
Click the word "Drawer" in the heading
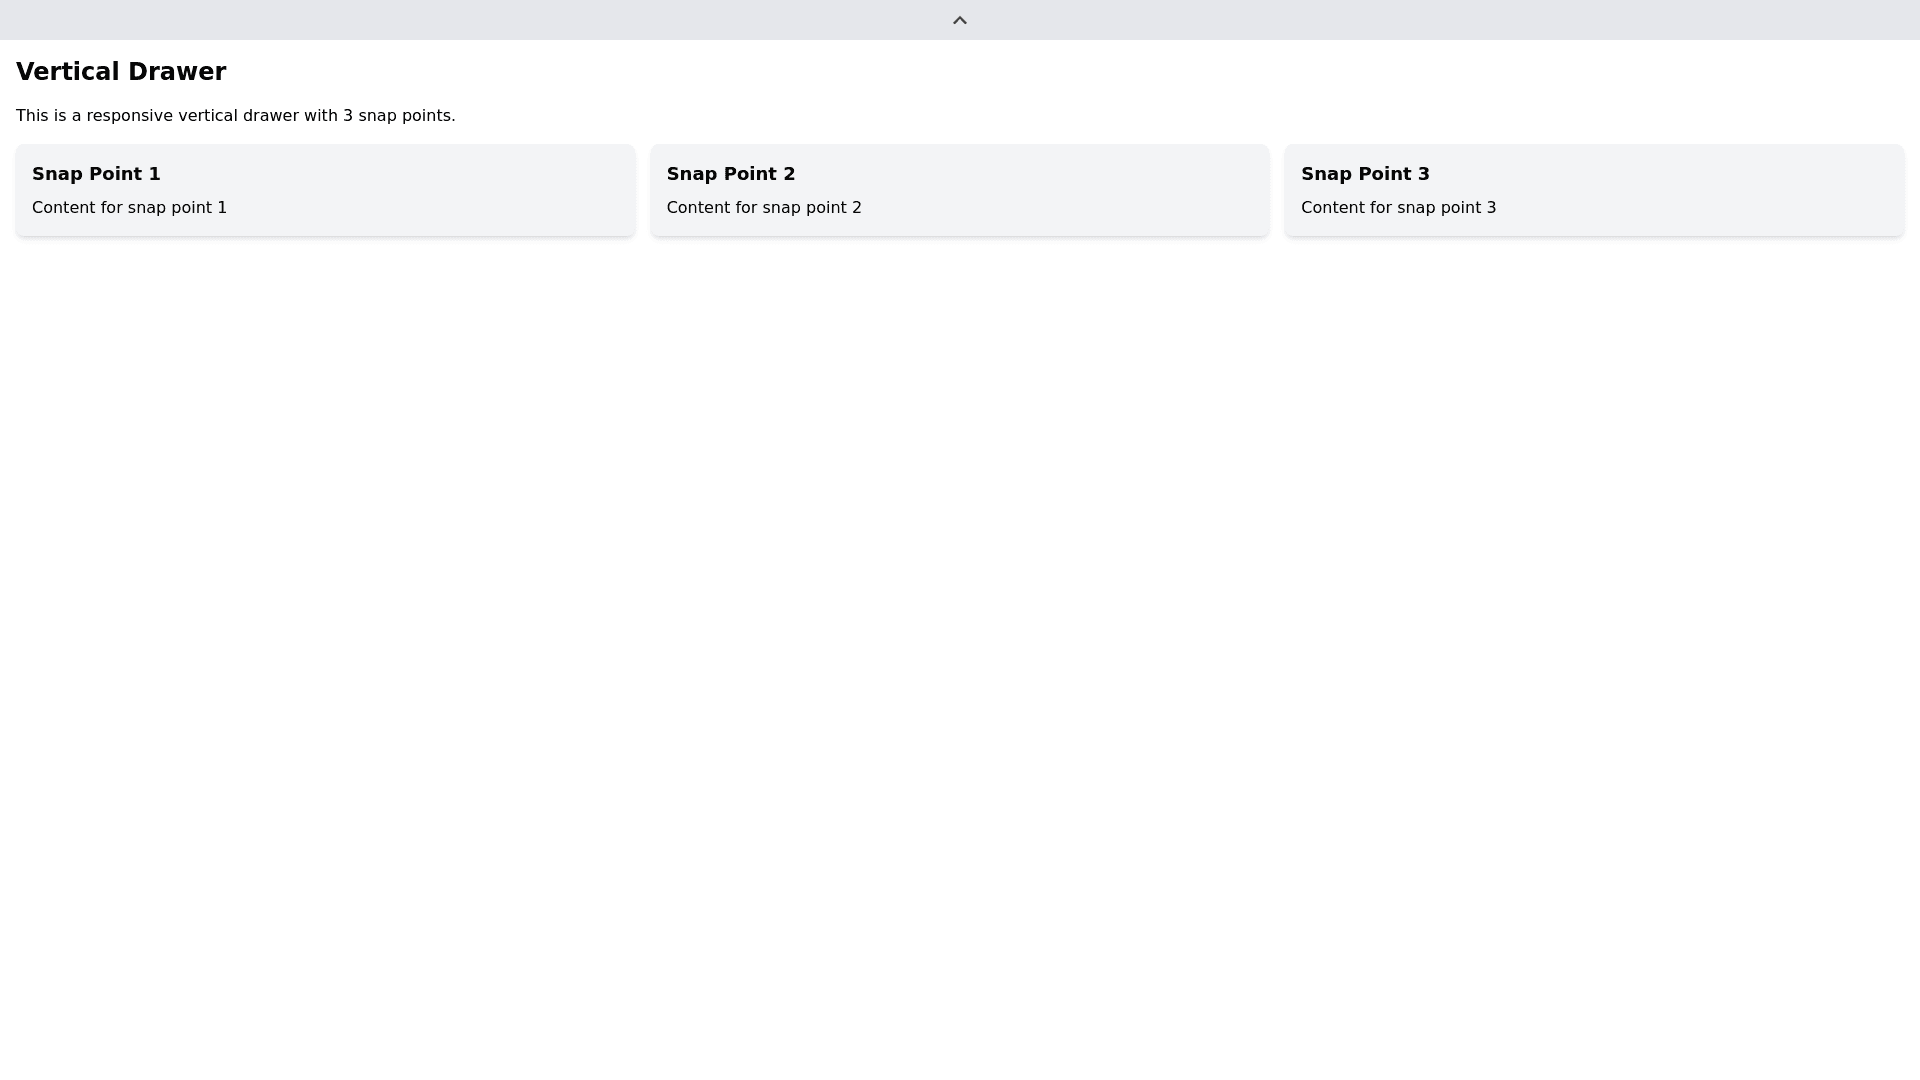178,72
